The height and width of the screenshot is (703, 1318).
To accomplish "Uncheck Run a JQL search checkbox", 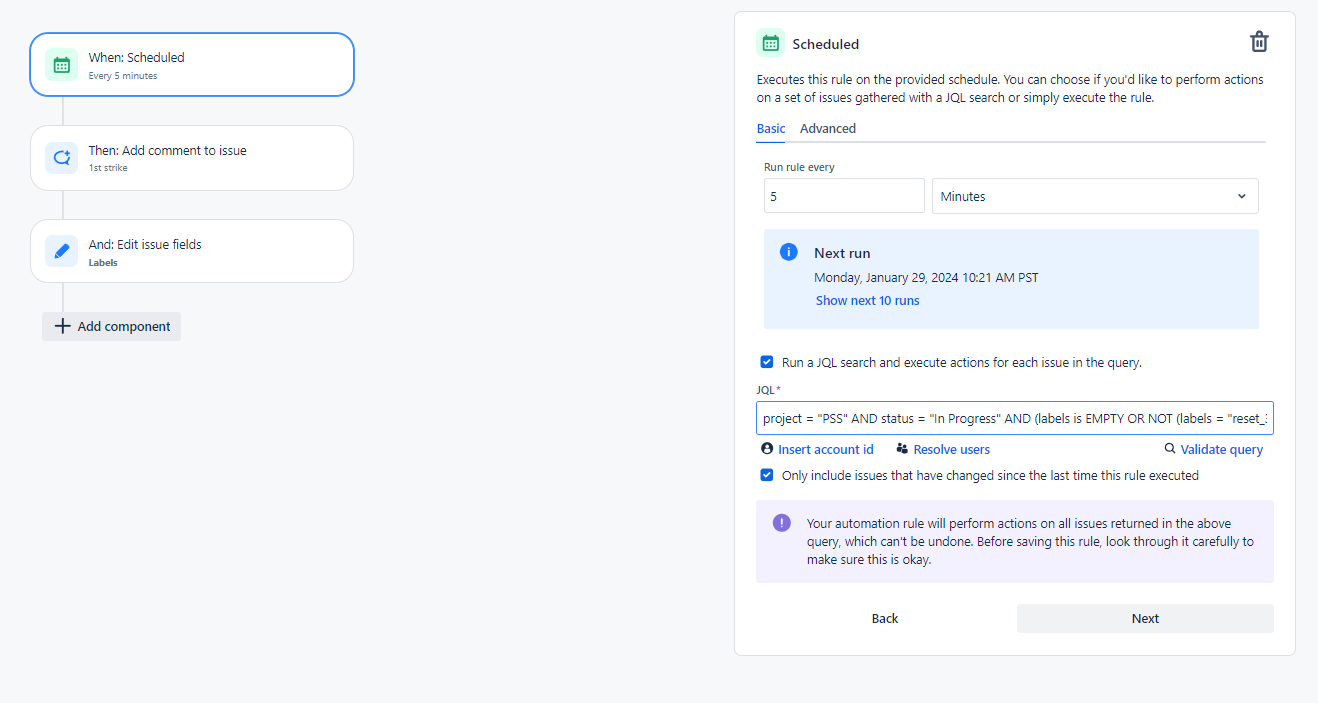I will point(767,362).
